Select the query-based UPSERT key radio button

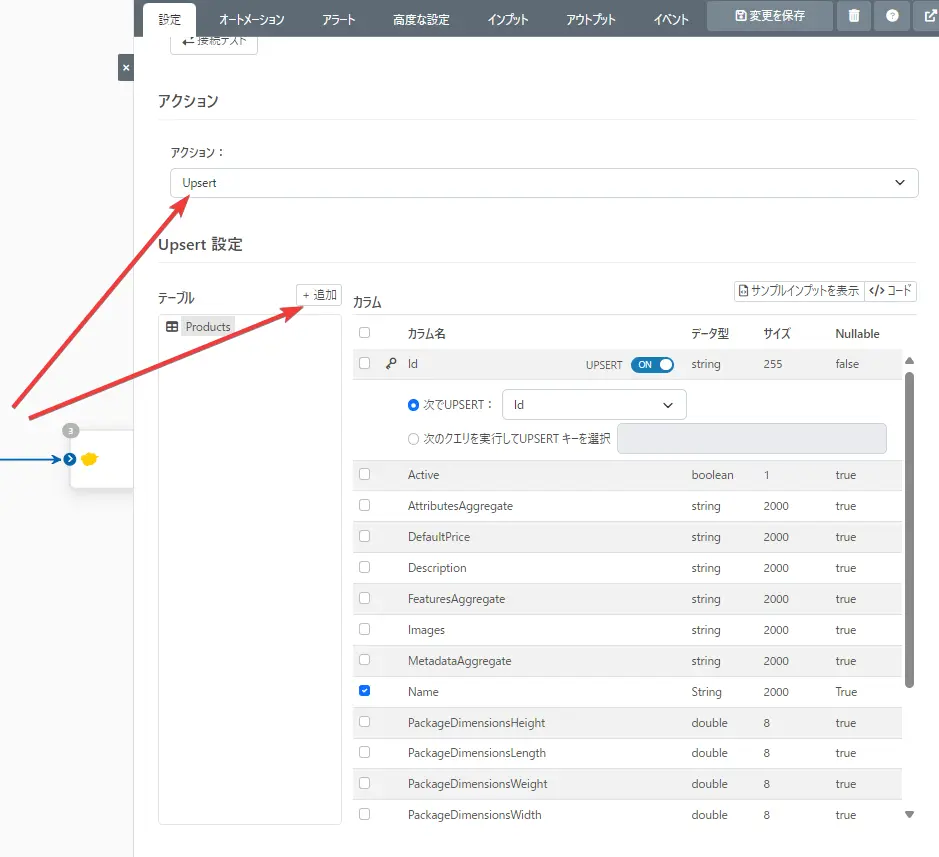tap(413, 439)
